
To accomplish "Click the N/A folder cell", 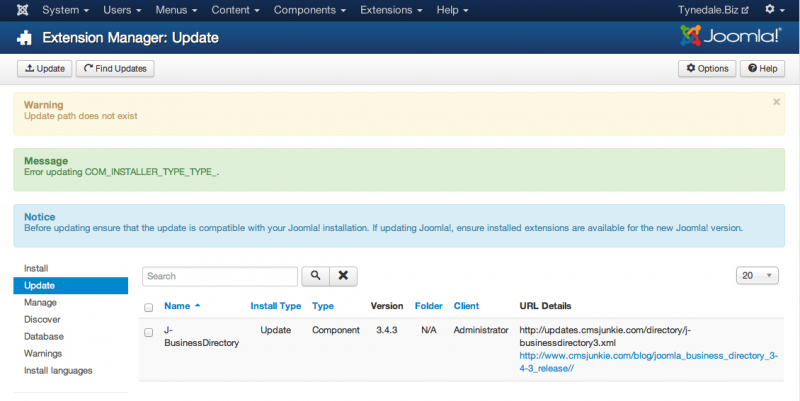I will coord(429,330).
